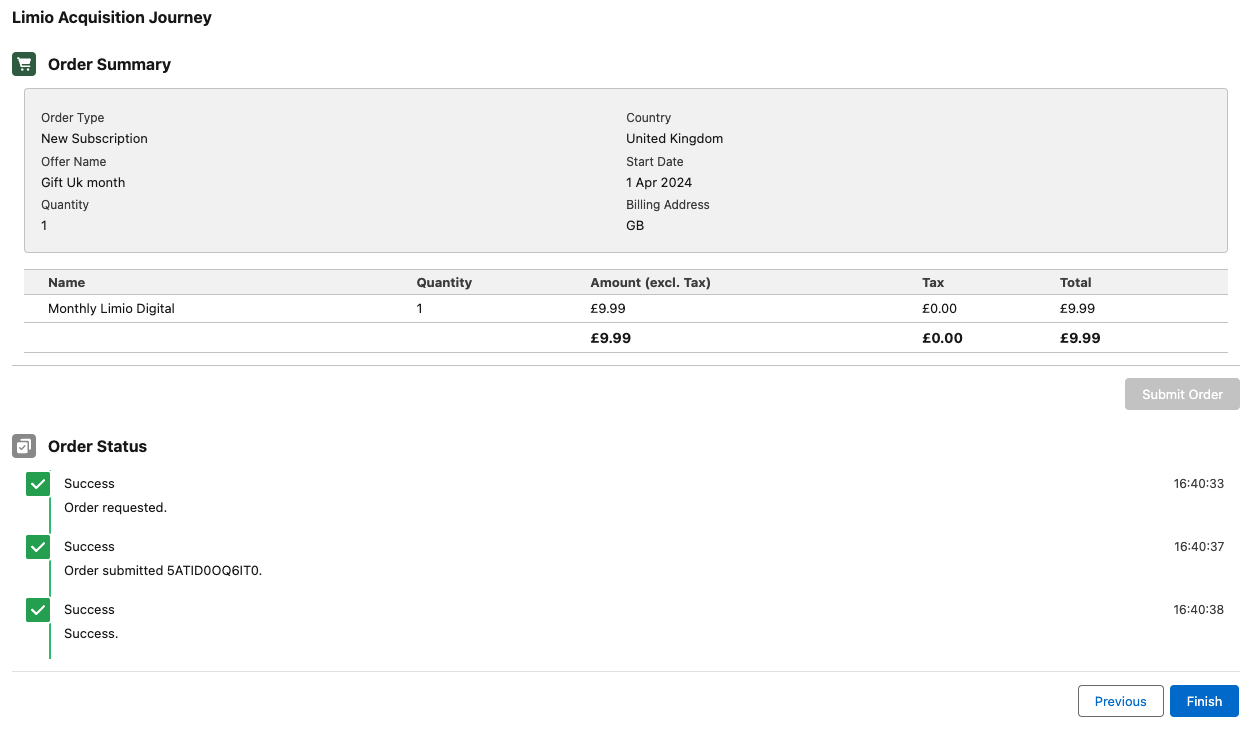Click the 16:40:37 timestamp
This screenshot has width=1250, height=733.
tap(1198, 547)
